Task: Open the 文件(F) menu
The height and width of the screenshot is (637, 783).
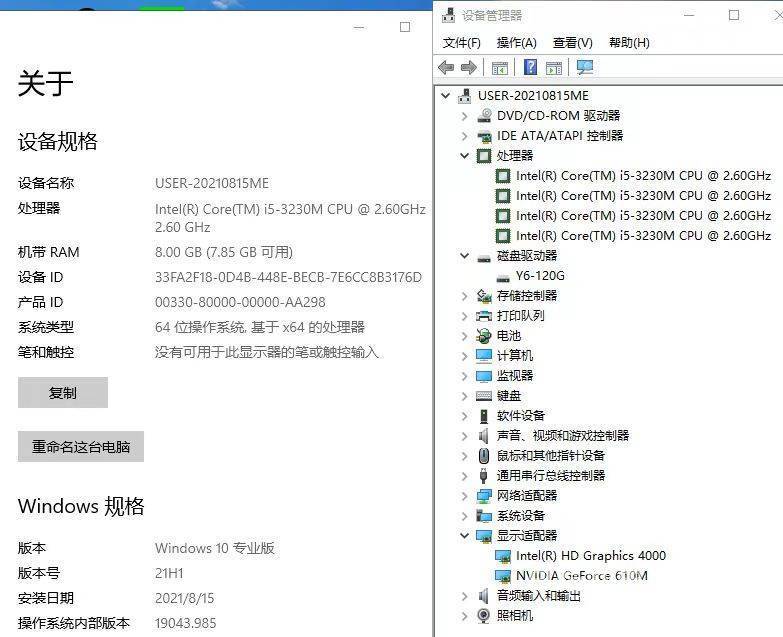Action: [461, 42]
